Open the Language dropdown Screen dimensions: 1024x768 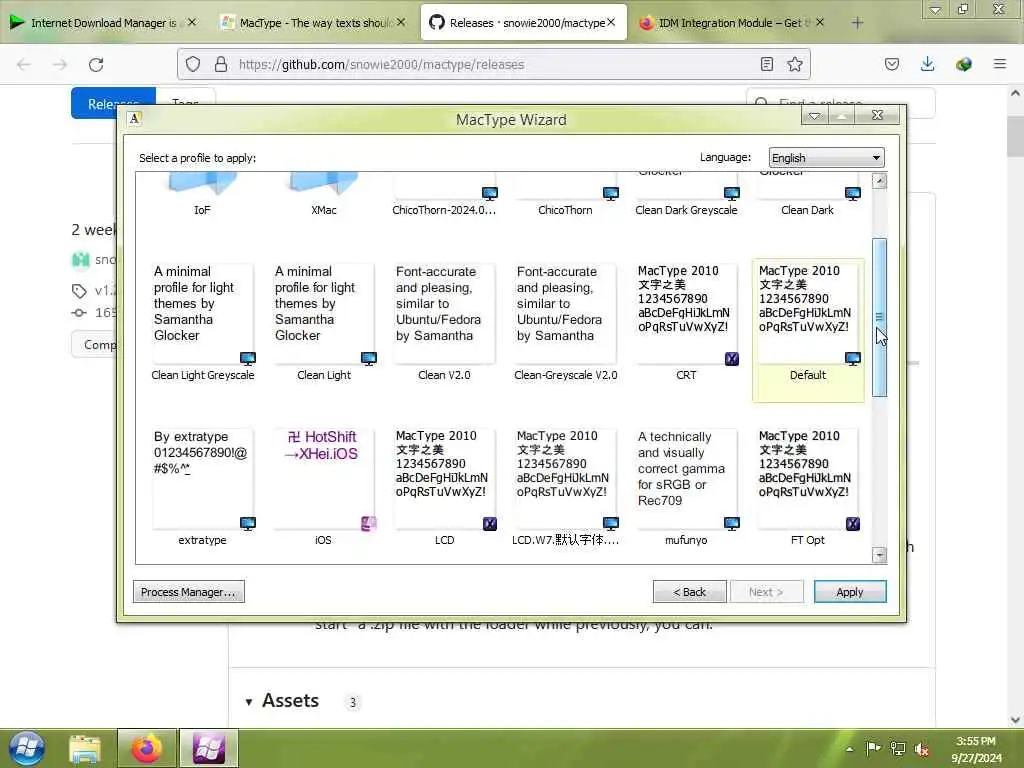click(826, 158)
